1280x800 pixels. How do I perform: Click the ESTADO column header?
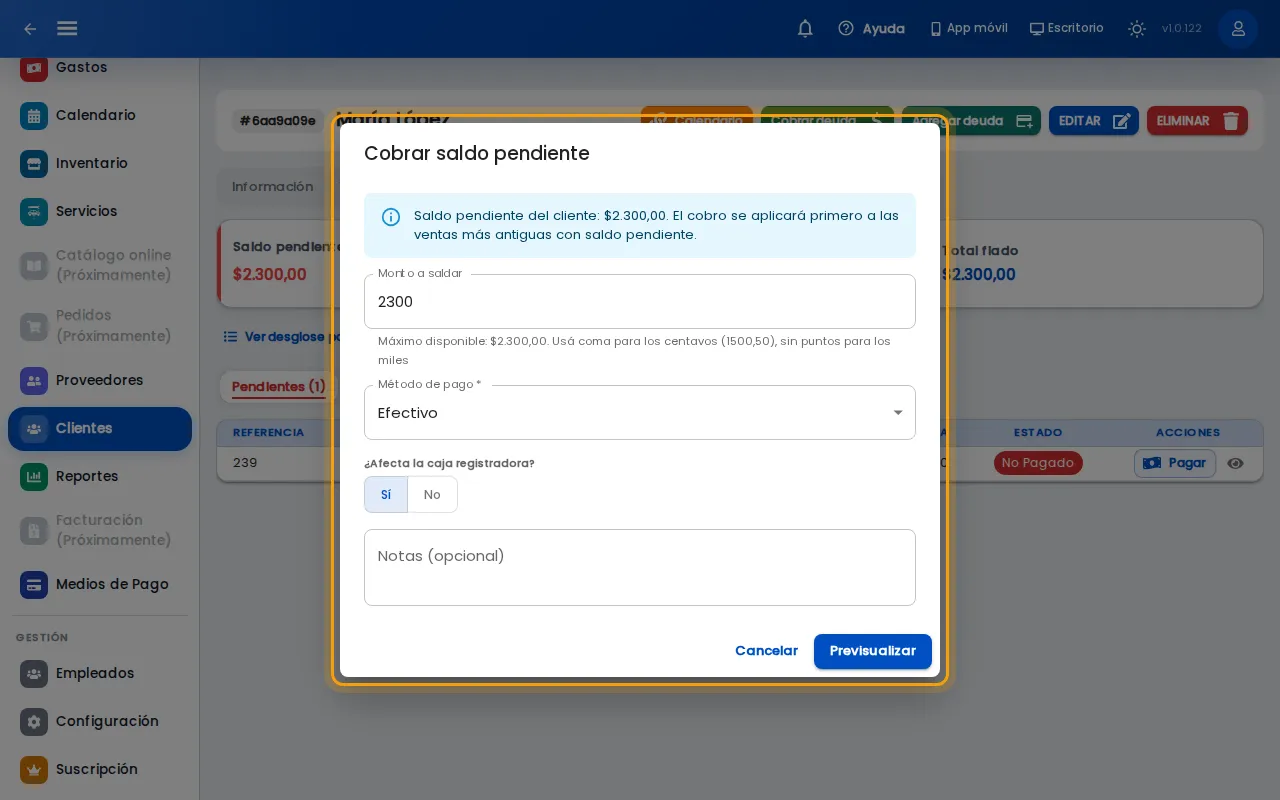[1038, 433]
